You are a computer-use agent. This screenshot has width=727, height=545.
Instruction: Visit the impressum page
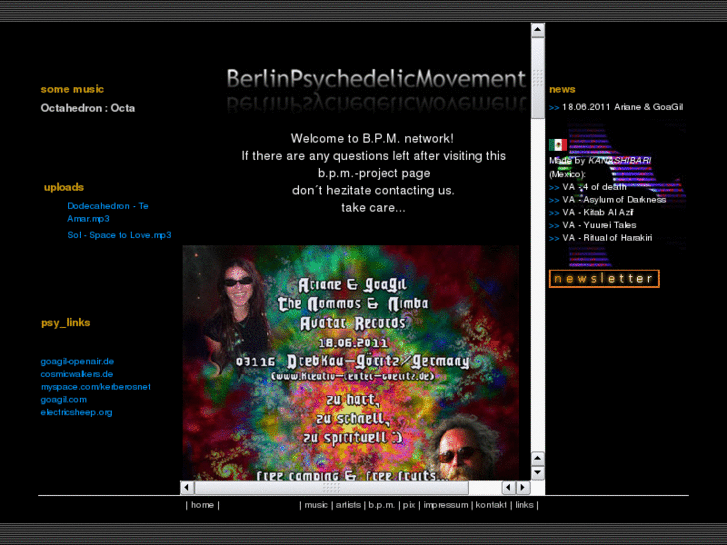coord(445,505)
